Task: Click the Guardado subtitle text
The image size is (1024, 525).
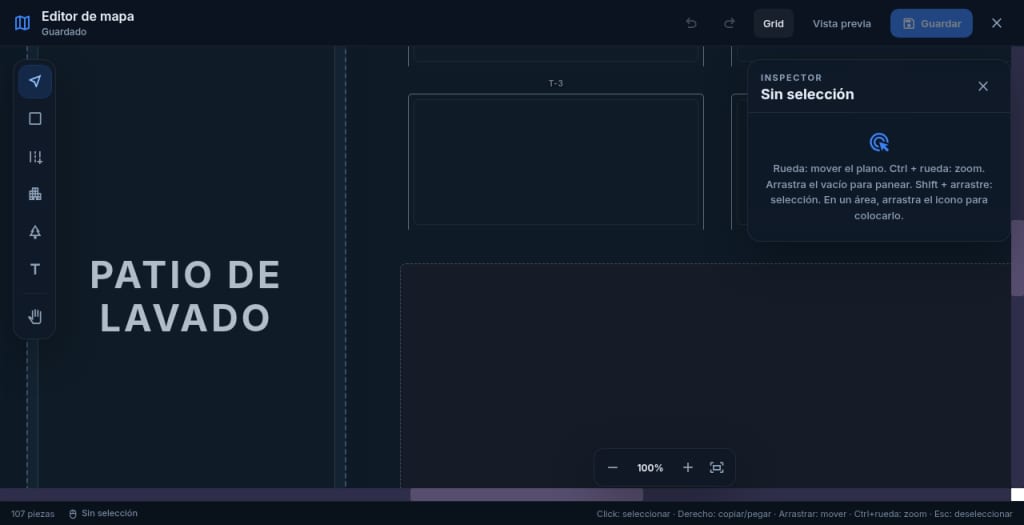Action: click(64, 31)
